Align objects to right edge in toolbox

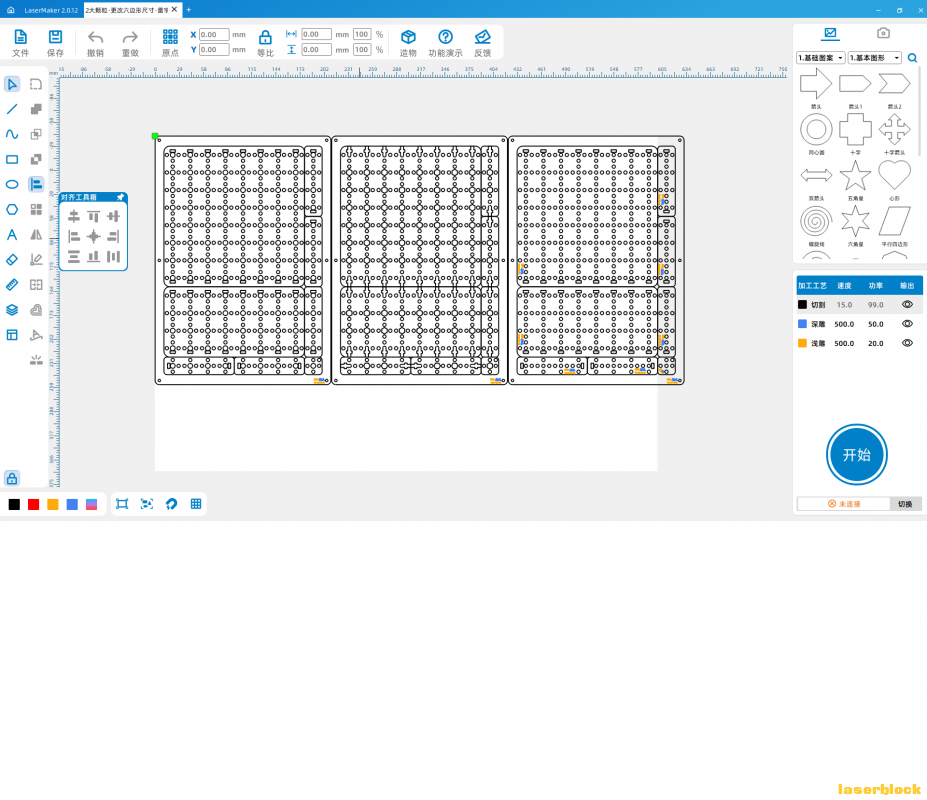114,237
